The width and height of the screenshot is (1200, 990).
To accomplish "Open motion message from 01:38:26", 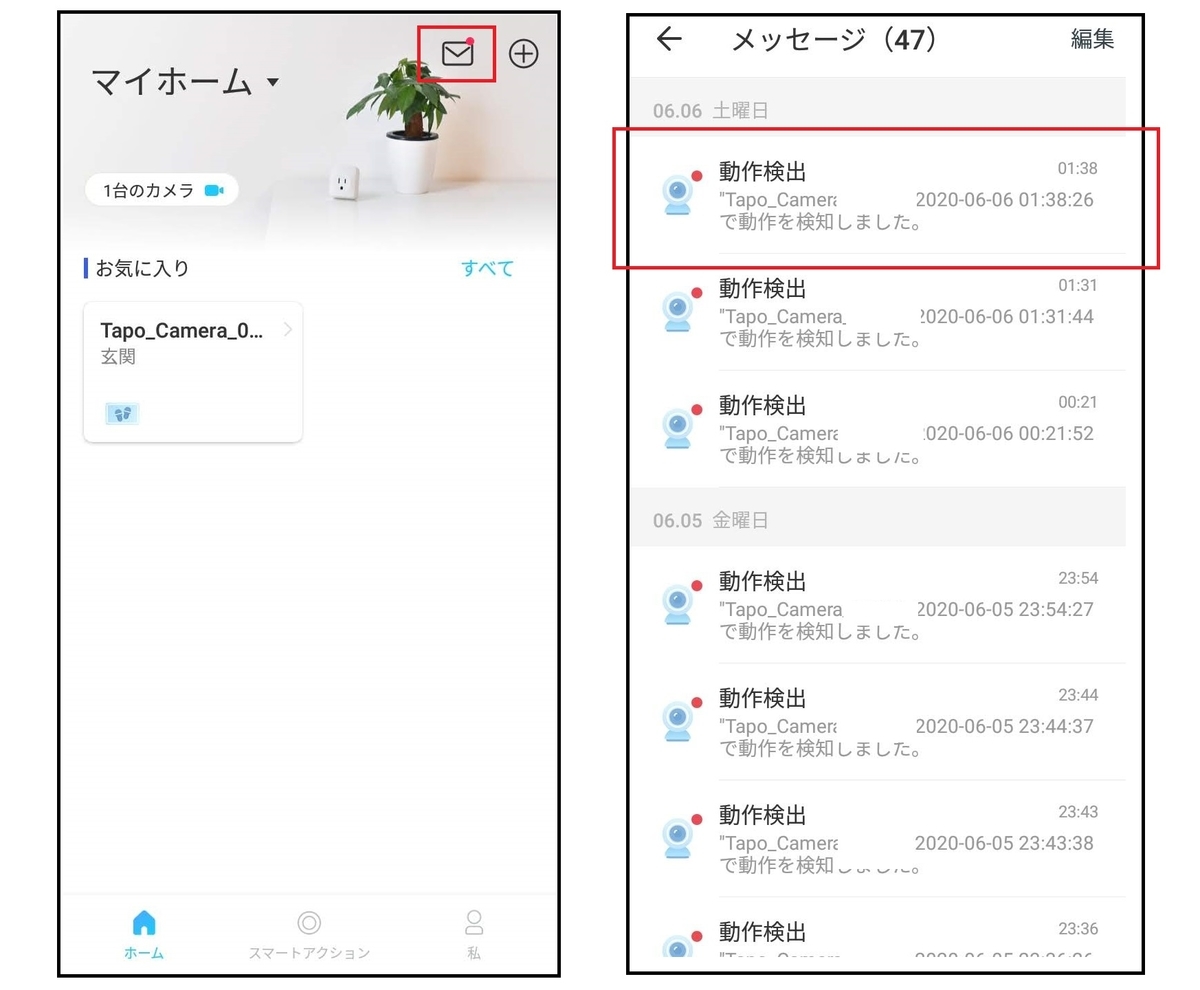I will [878, 194].
